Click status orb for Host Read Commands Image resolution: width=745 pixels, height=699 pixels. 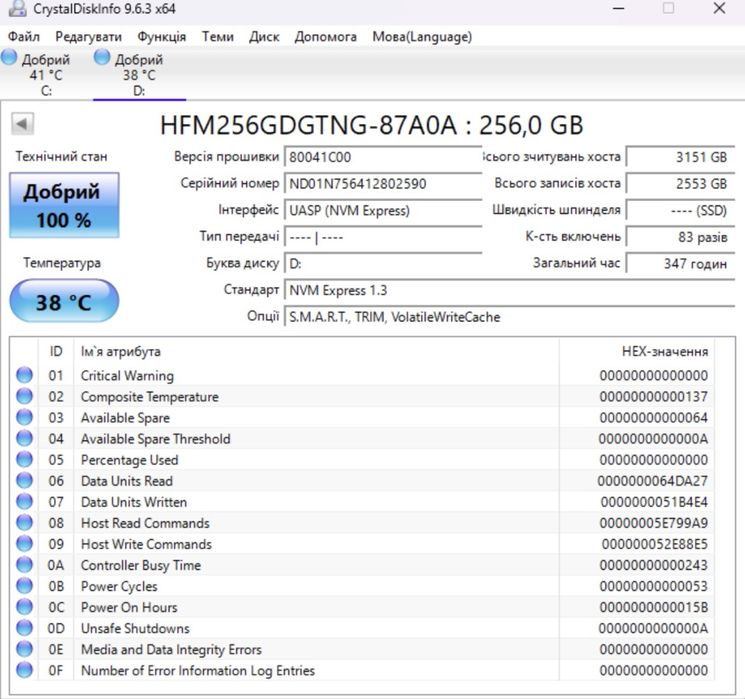pos(24,522)
